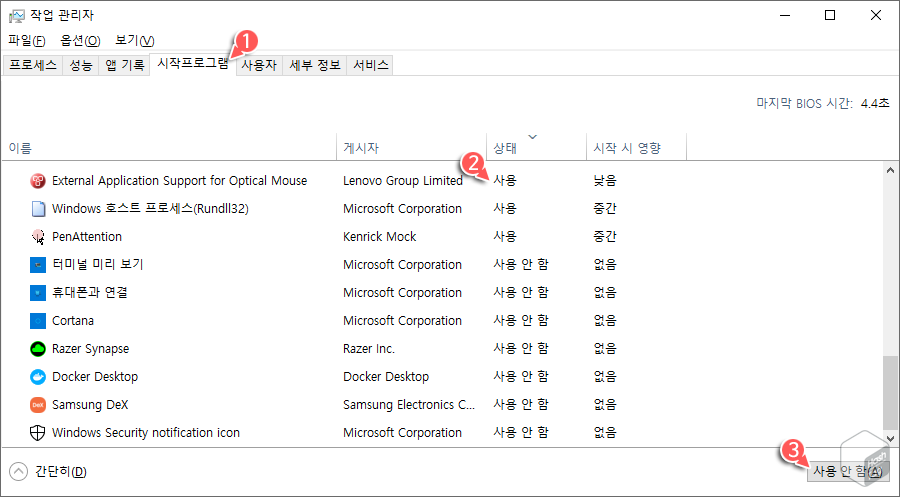Sort by the 이름 column header

point(168,148)
